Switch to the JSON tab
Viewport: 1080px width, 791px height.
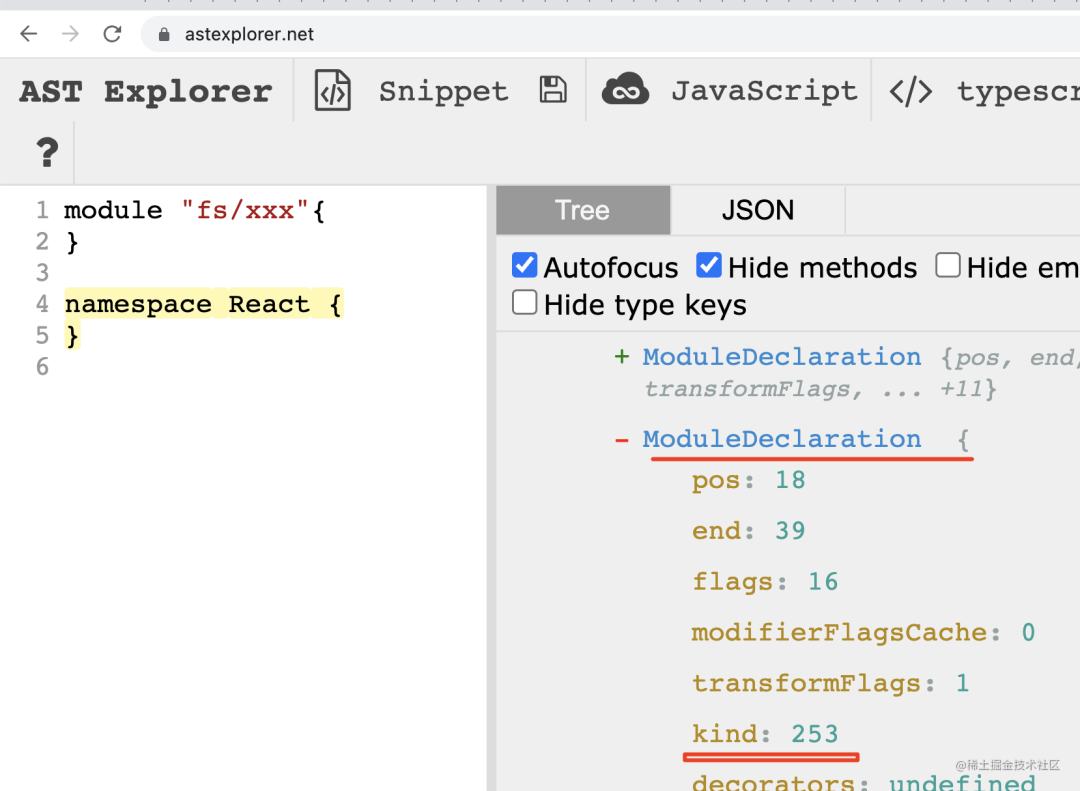pyautogui.click(x=758, y=210)
